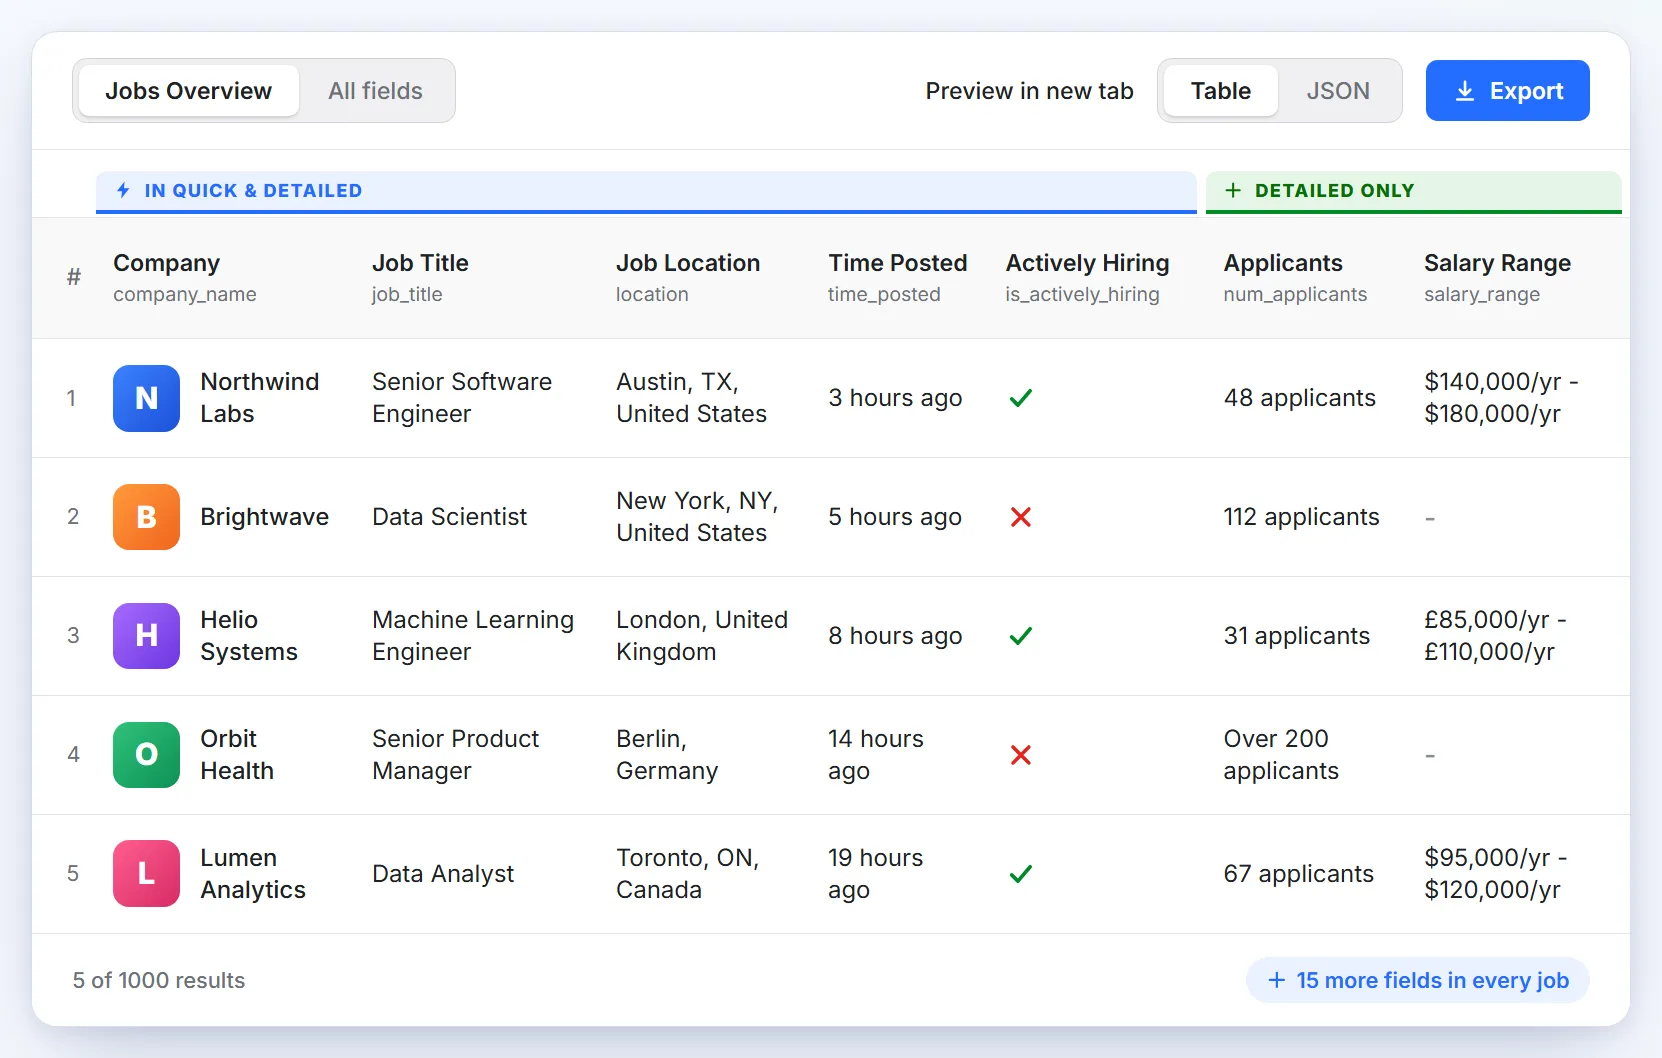Click the $95,000/yr - $120,000/yr salary
The height and width of the screenshot is (1058, 1662).
[x=1495, y=874]
